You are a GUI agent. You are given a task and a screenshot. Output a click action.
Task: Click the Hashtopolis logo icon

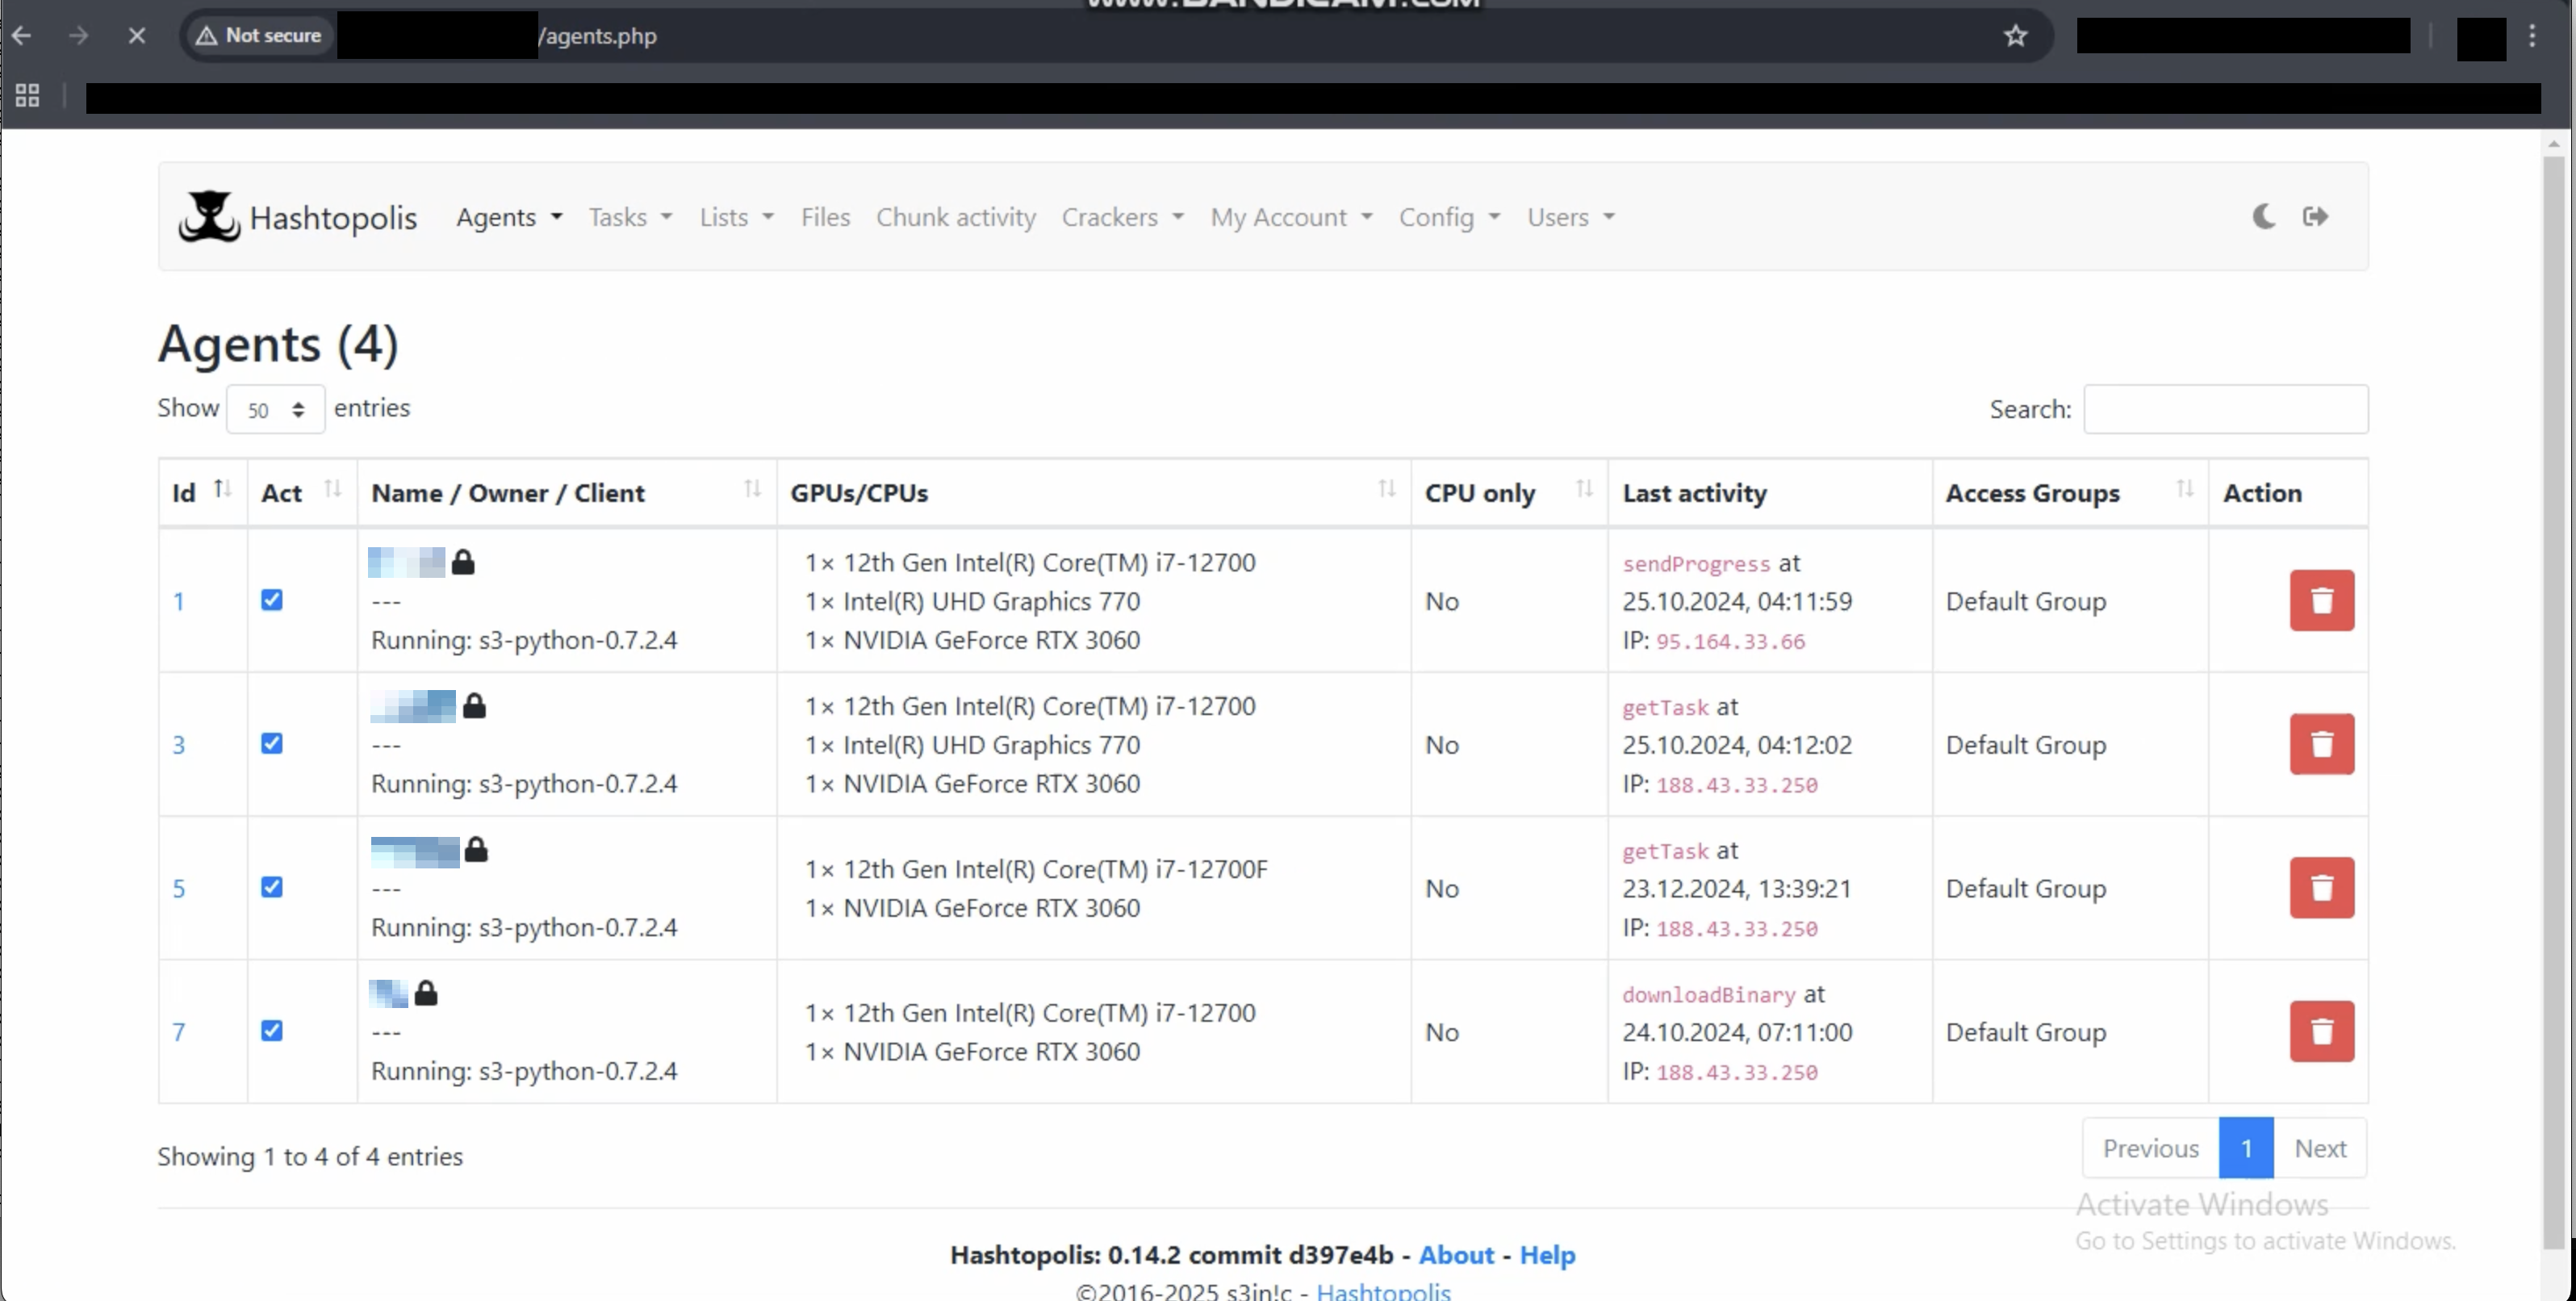(209, 216)
